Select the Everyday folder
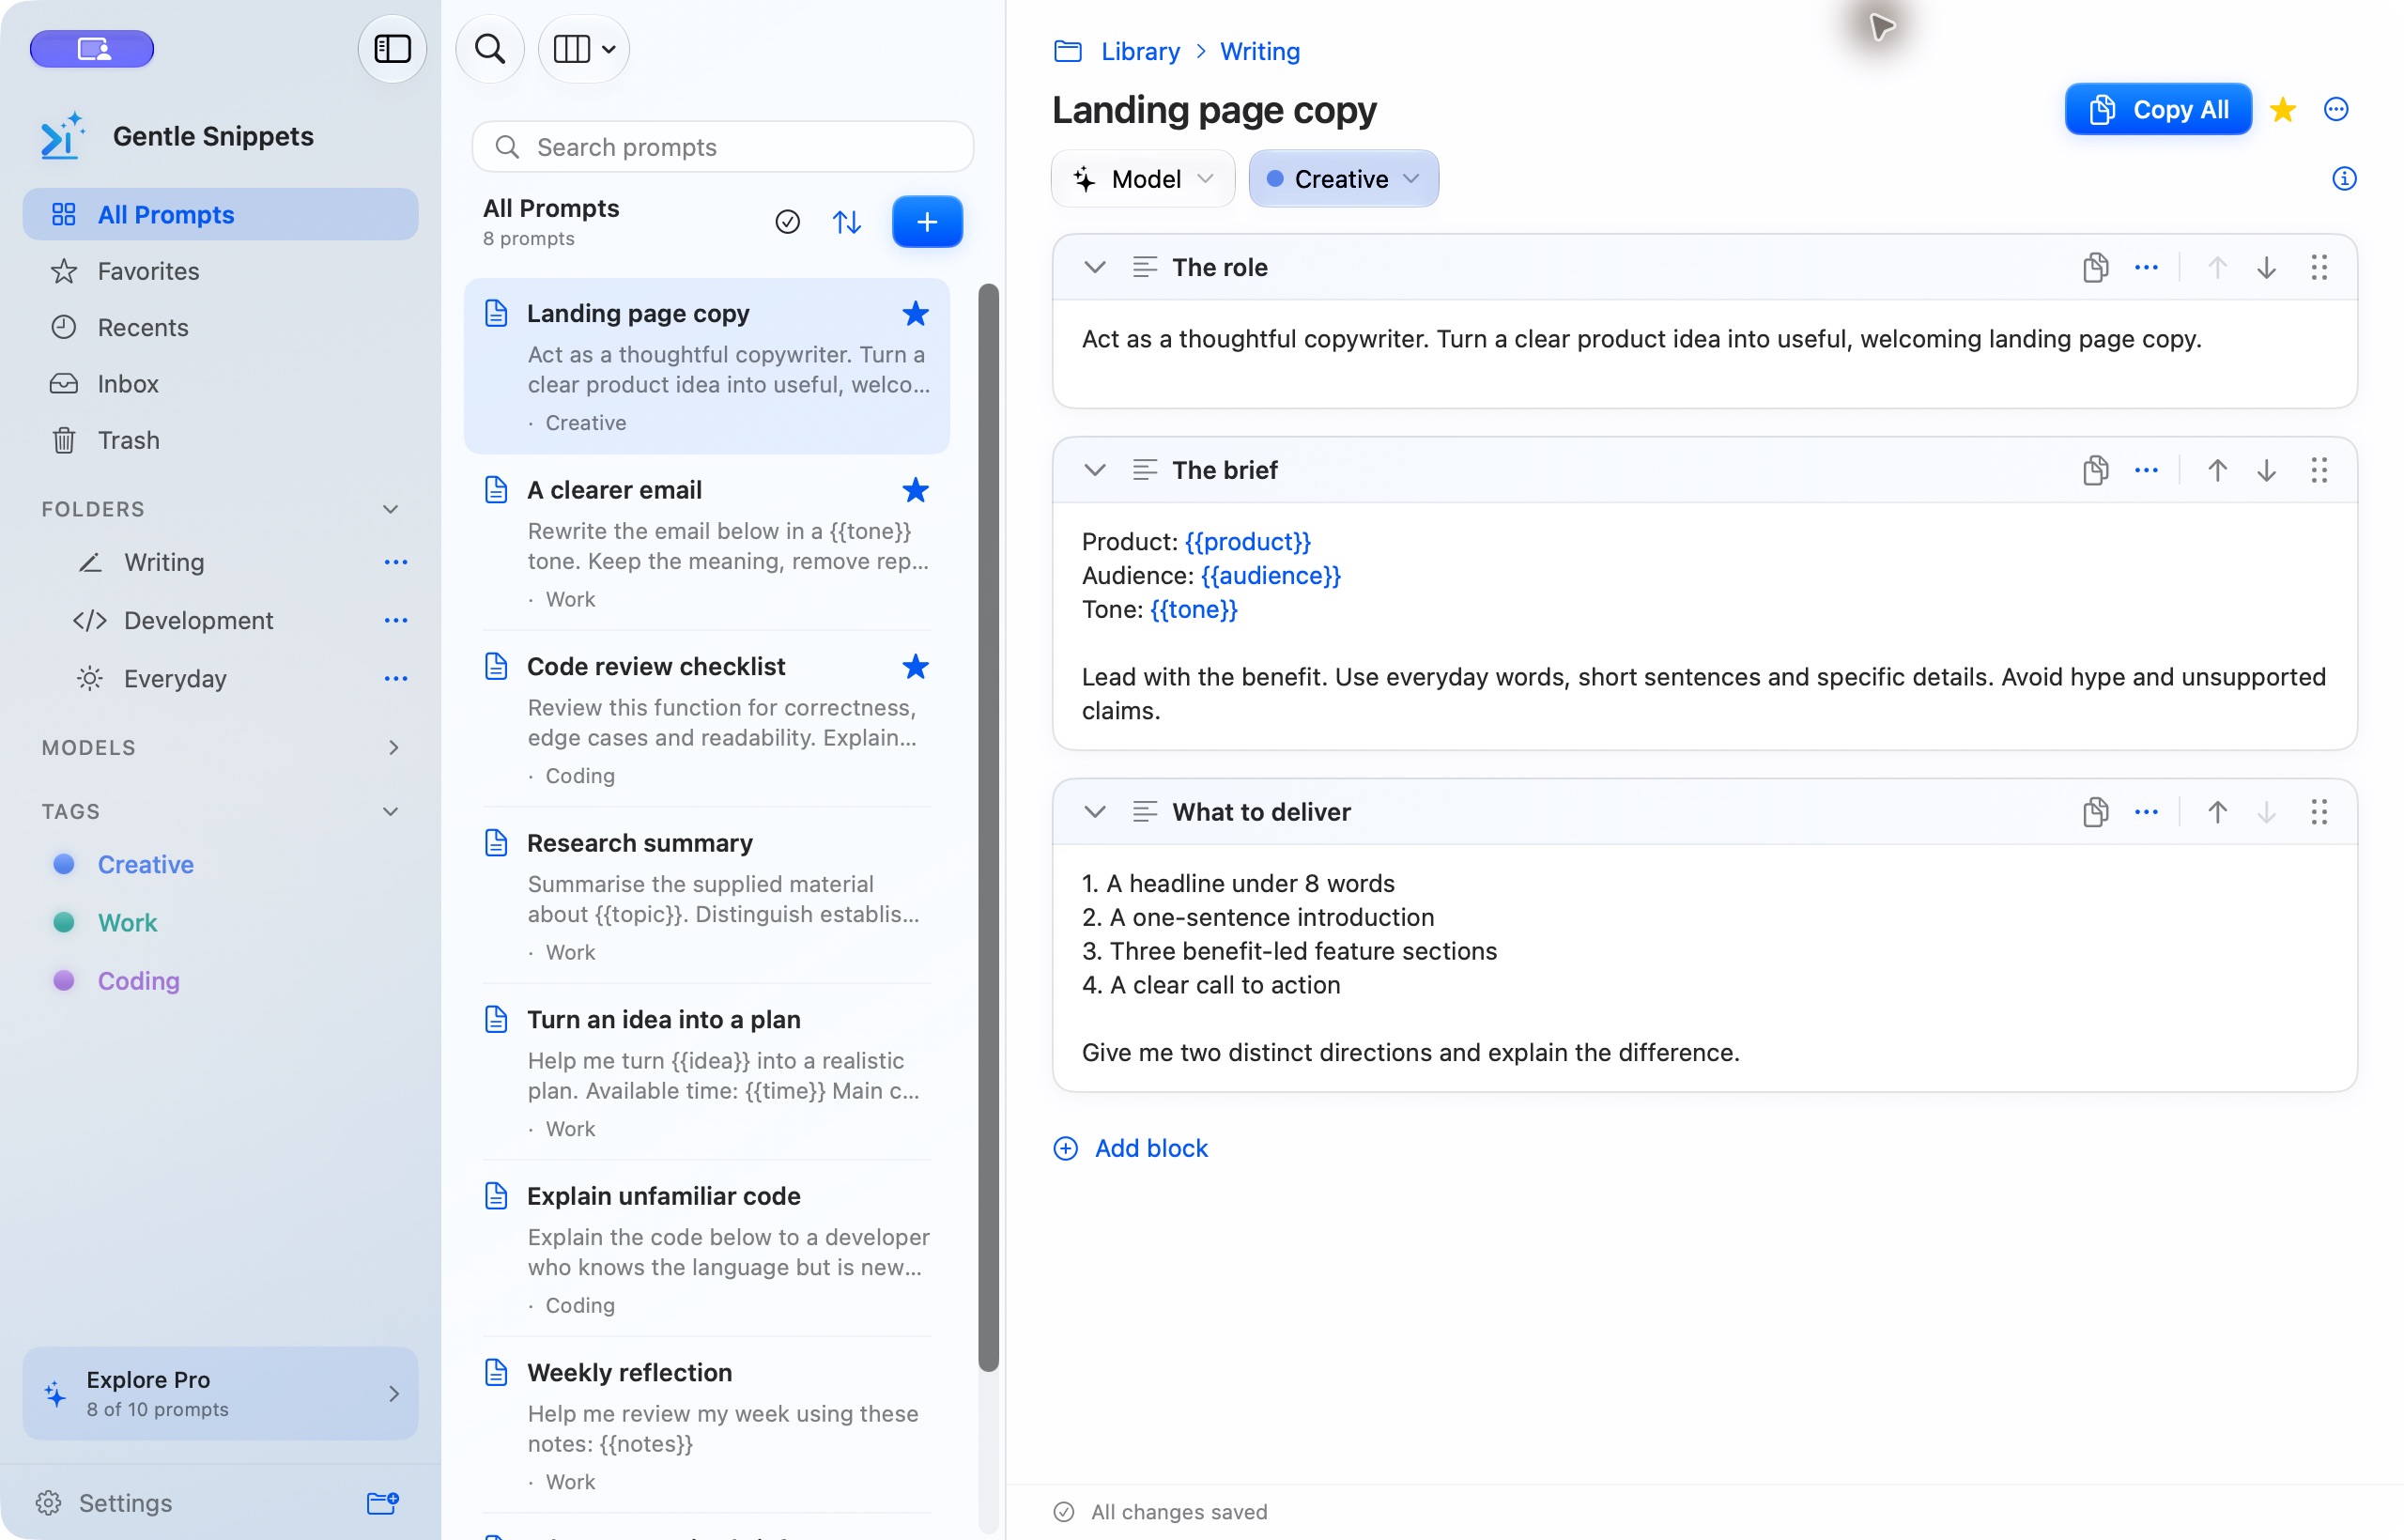Screen dimensions: 2404x1540 [175, 678]
